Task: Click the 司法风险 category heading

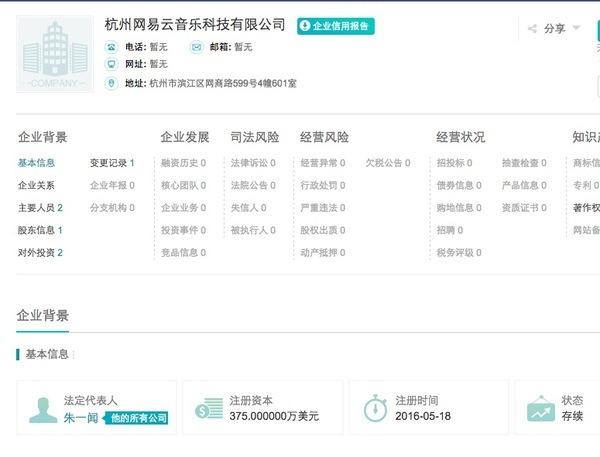Action: click(254, 137)
